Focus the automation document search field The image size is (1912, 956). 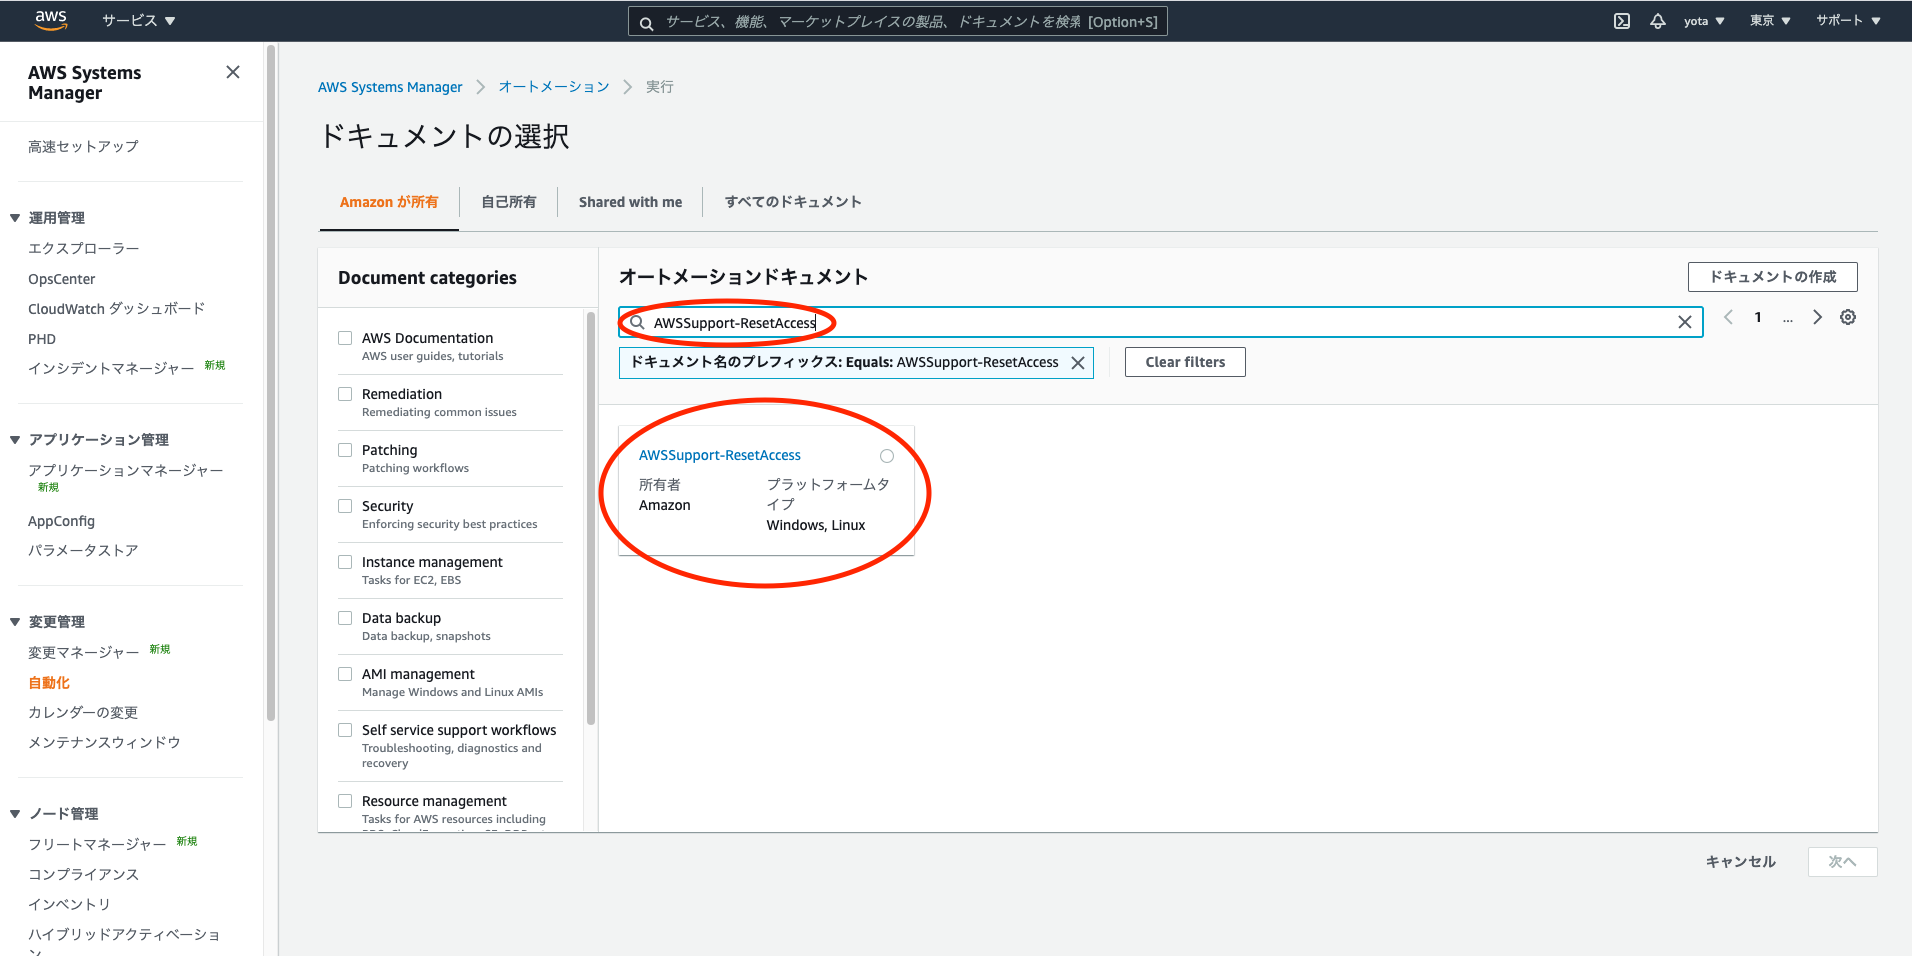pyautogui.click(x=1161, y=322)
